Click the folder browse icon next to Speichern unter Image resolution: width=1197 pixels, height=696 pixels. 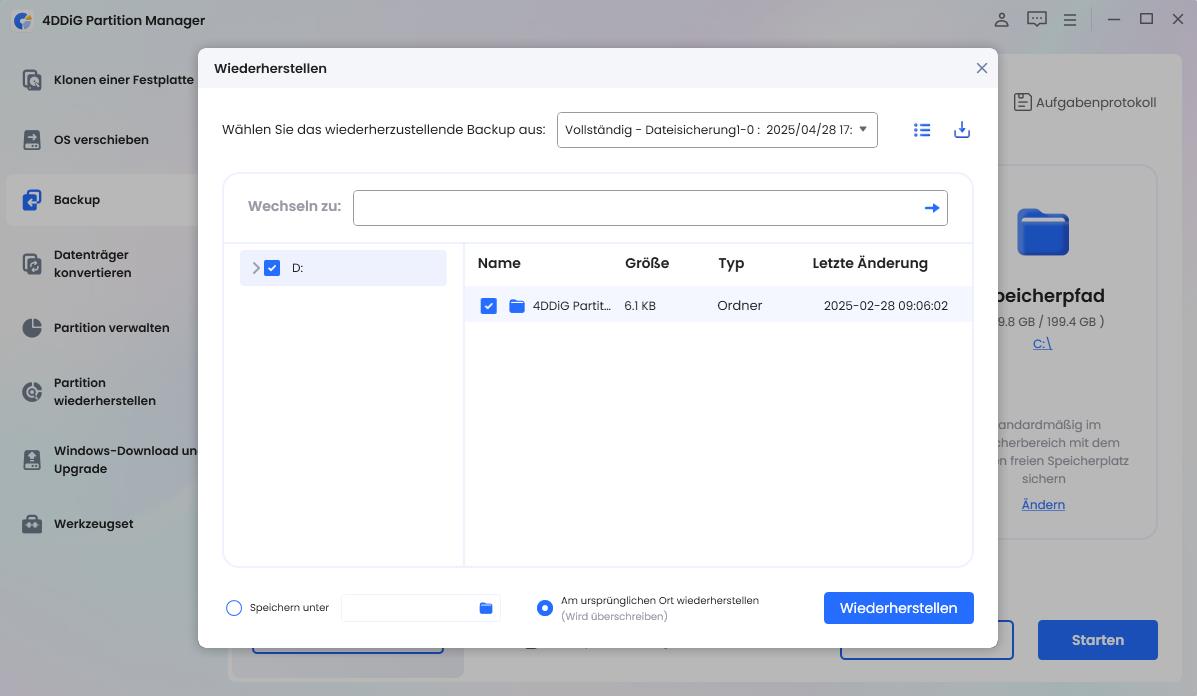coord(485,607)
